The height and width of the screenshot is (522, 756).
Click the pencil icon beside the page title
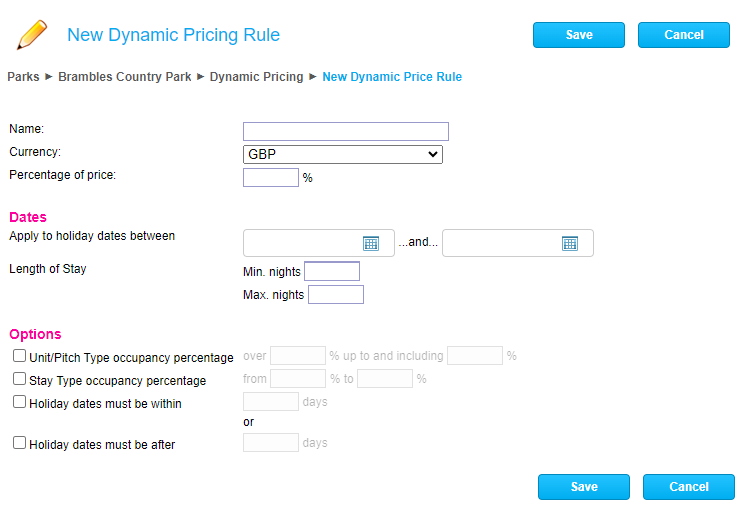pyautogui.click(x=32, y=35)
